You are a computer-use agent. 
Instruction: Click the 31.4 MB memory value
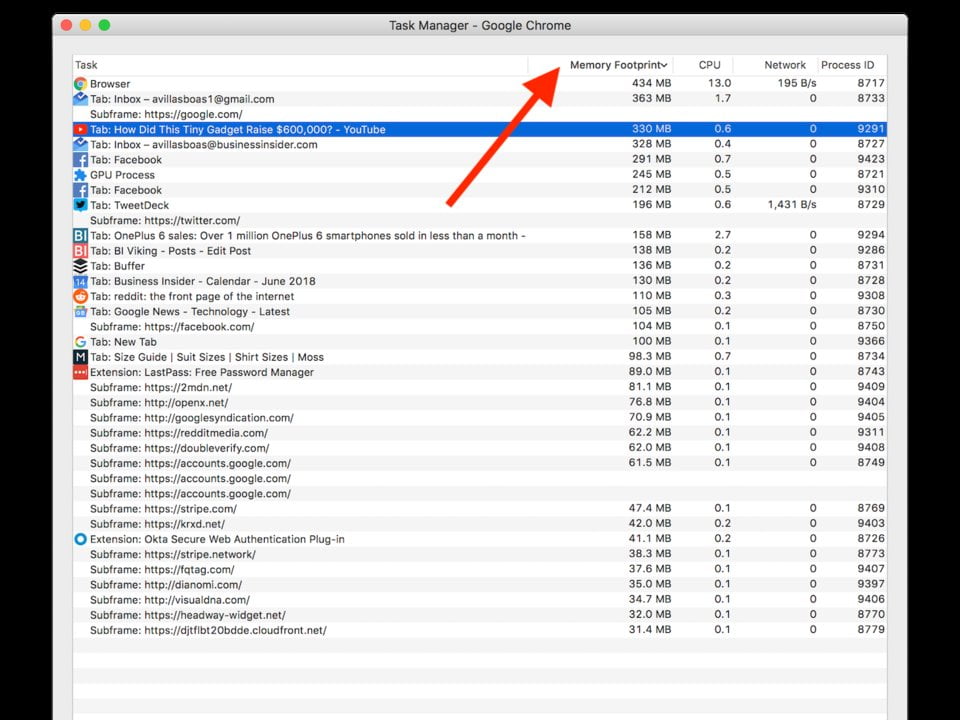(650, 629)
